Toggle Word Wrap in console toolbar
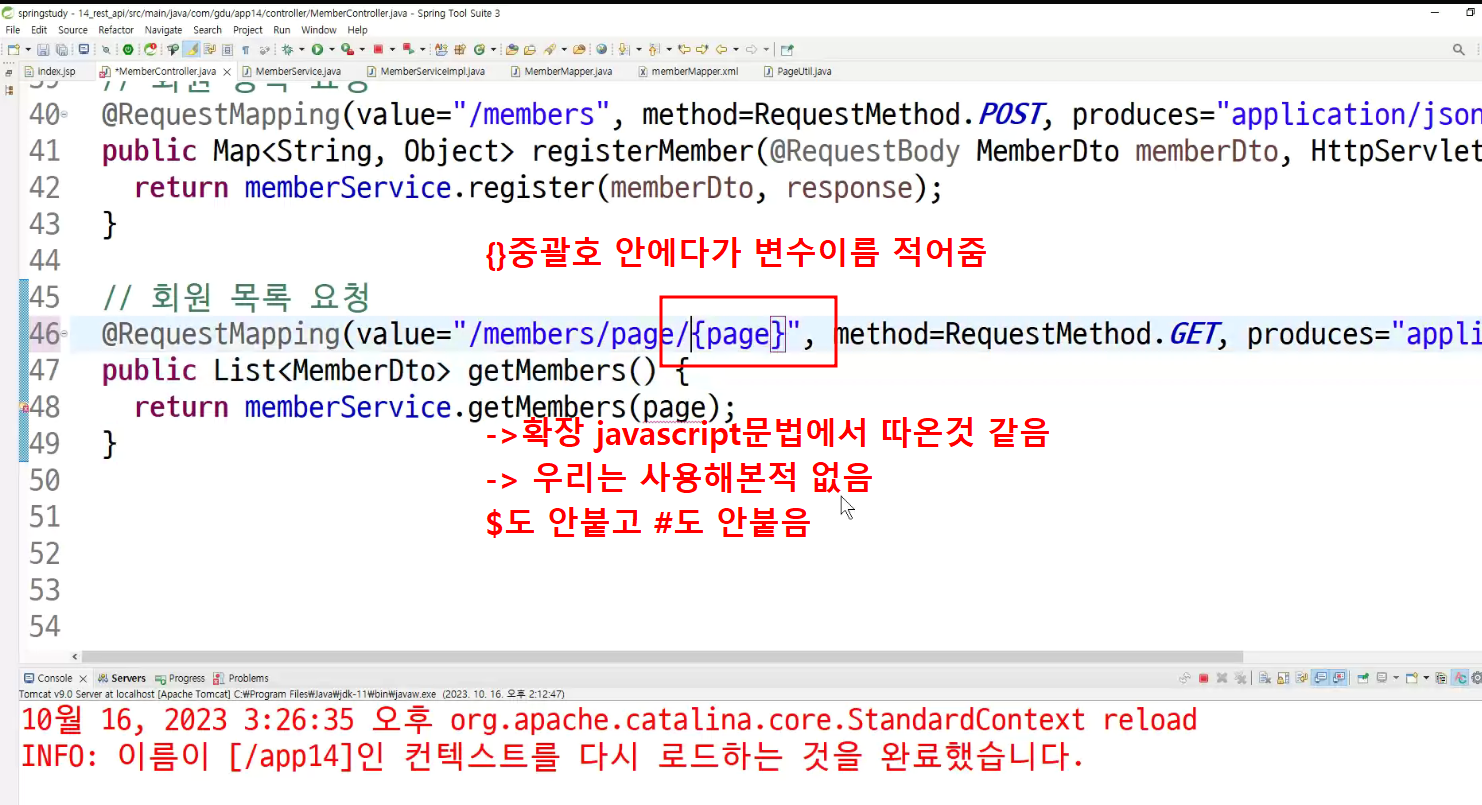Viewport: 1482px width, 805px height. tap(1302, 678)
